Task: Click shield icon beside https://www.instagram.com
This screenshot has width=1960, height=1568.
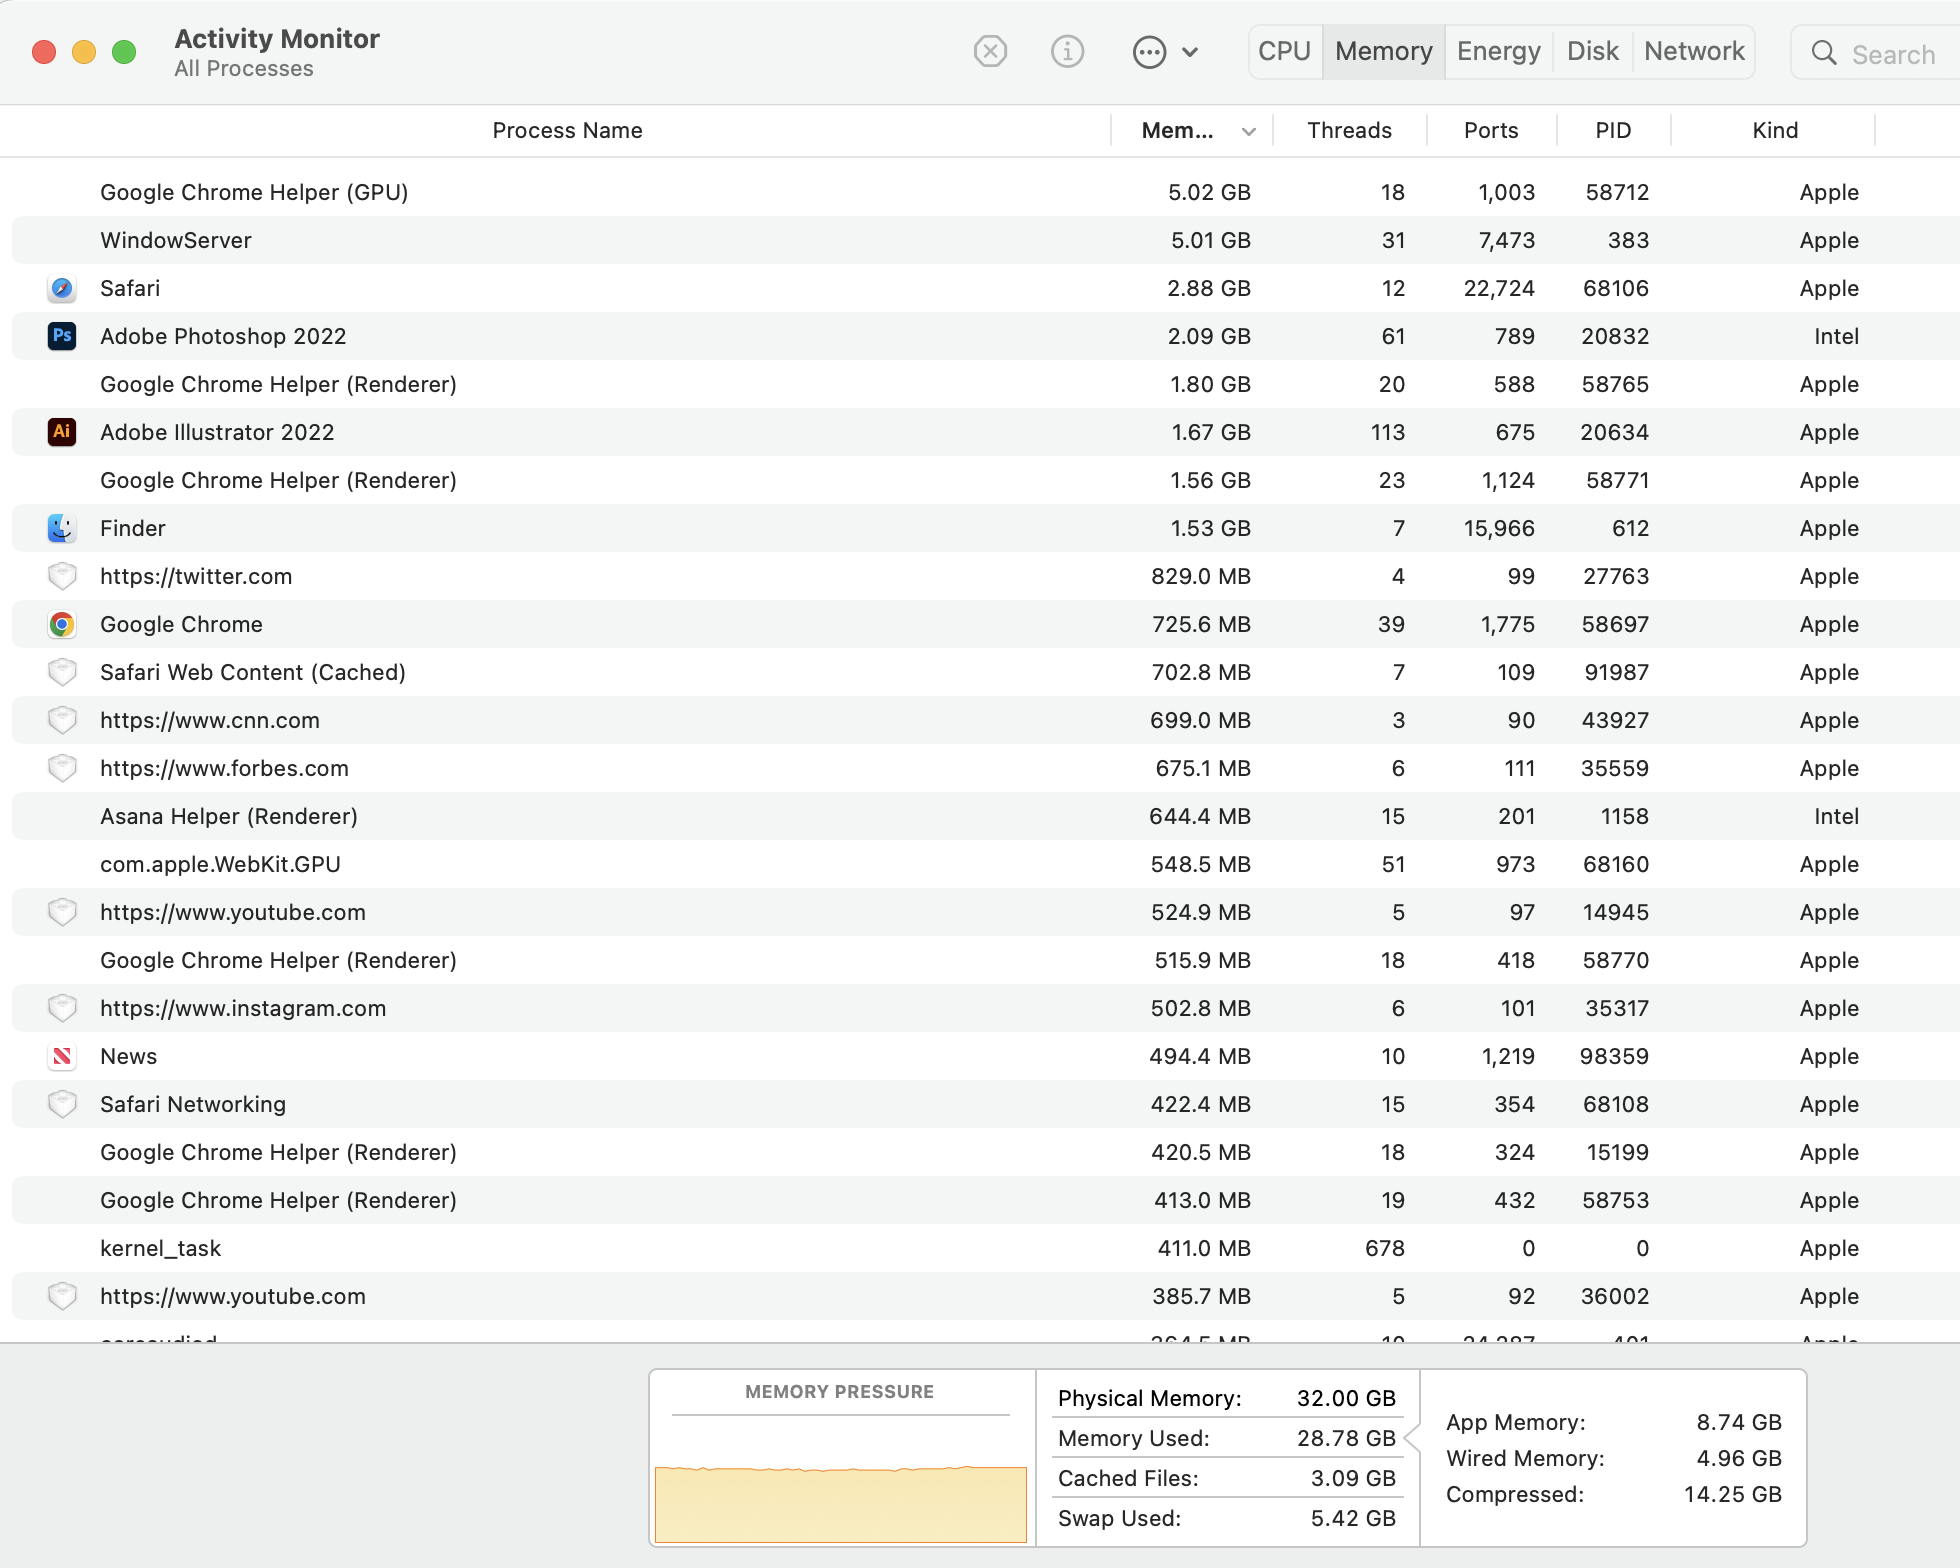Action: (x=62, y=1008)
